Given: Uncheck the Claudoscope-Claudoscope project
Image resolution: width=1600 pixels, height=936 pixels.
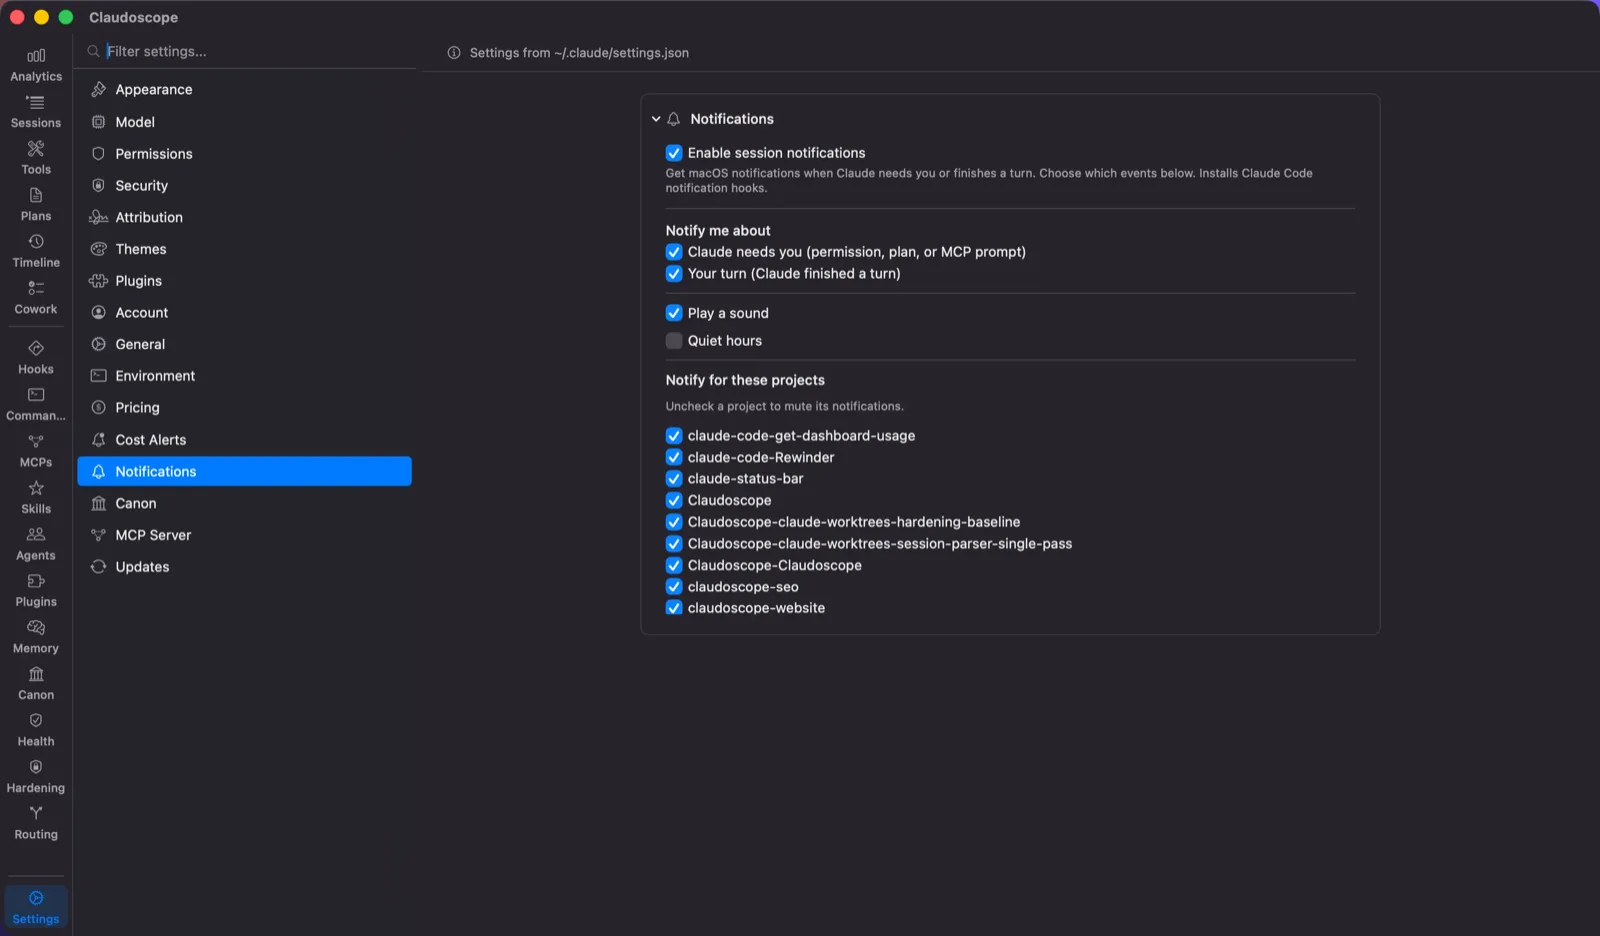Looking at the screenshot, I should coord(674,565).
